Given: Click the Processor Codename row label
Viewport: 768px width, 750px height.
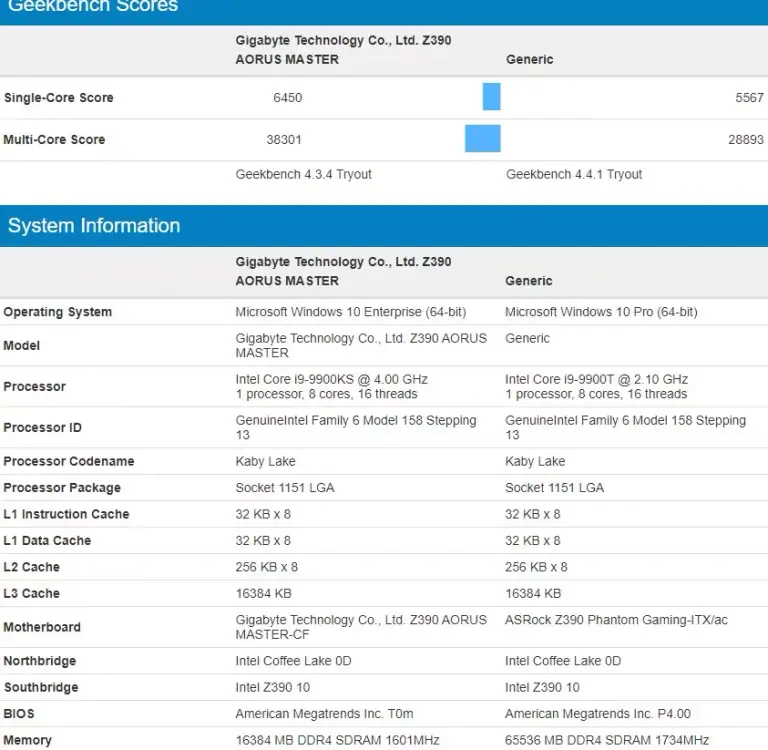Looking at the screenshot, I should (69, 461).
